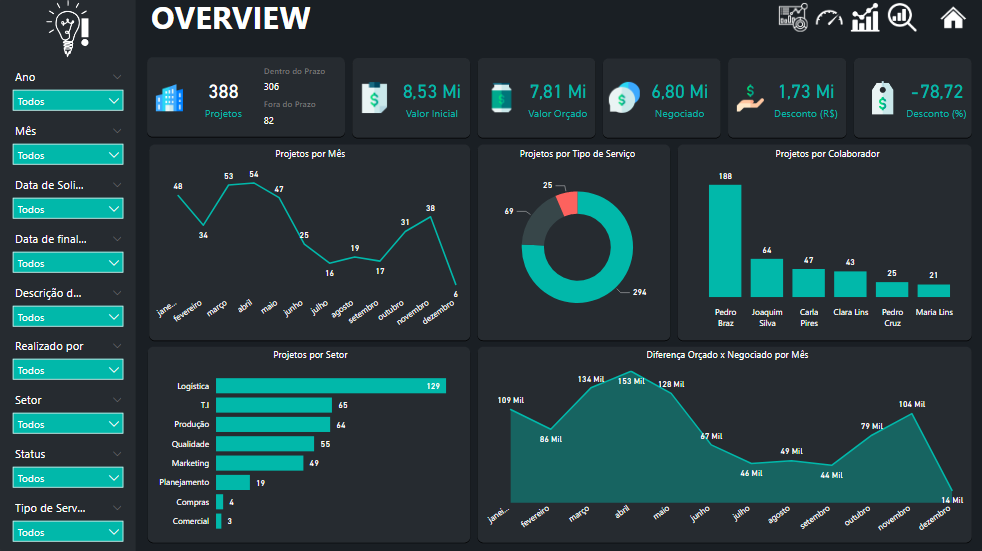Click the red segment of donut chart
Image resolution: width=982 pixels, height=551 pixels.
567,203
